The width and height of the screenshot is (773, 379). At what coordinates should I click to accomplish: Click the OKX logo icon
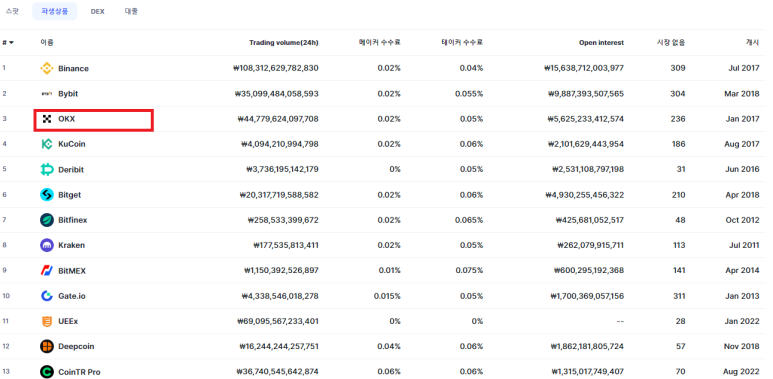point(47,119)
